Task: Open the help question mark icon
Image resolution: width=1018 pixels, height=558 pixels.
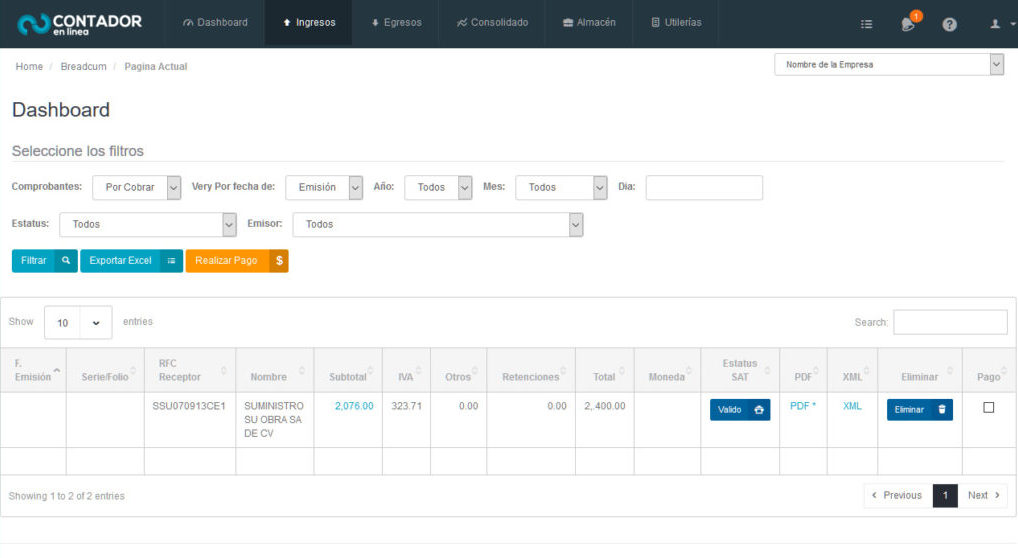Action: point(949,24)
